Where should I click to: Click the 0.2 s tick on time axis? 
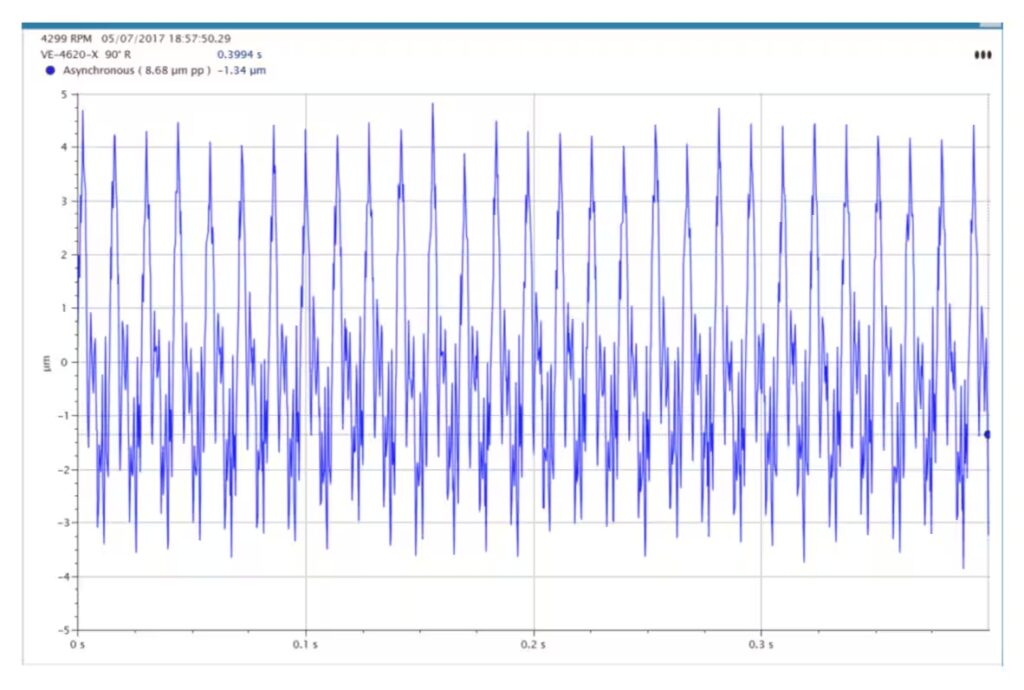(x=533, y=644)
